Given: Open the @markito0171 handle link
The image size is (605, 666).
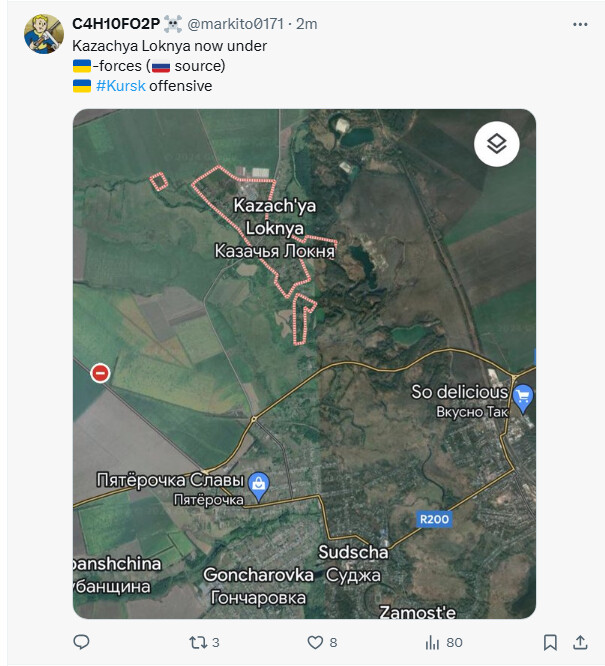Looking at the screenshot, I should tap(237, 23).
